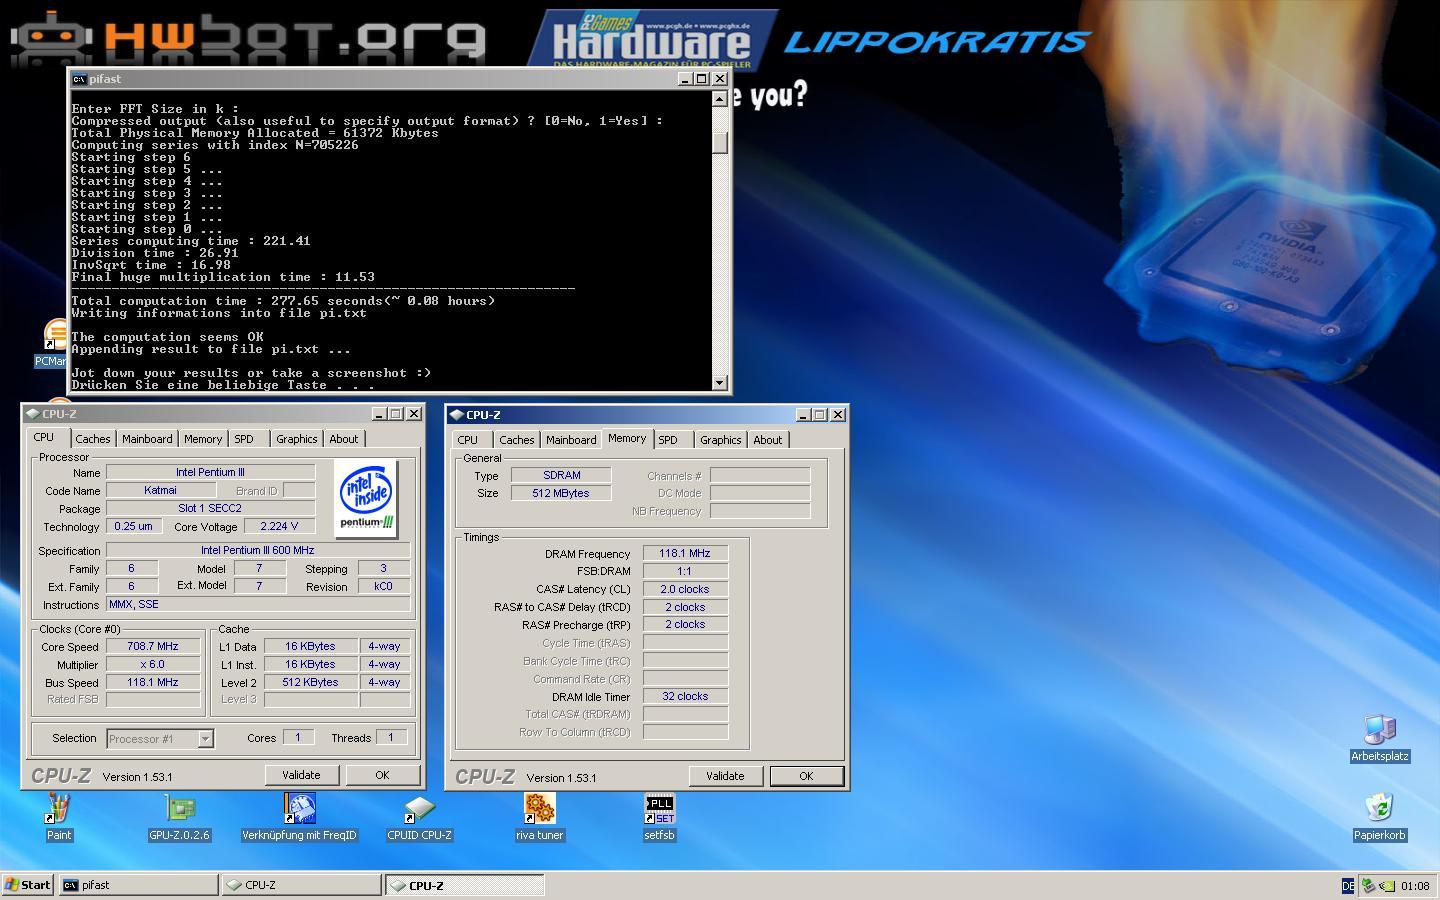Screen dimensions: 1440x900
Task: Click the taskbar clock 01:08
Action: (1415, 886)
